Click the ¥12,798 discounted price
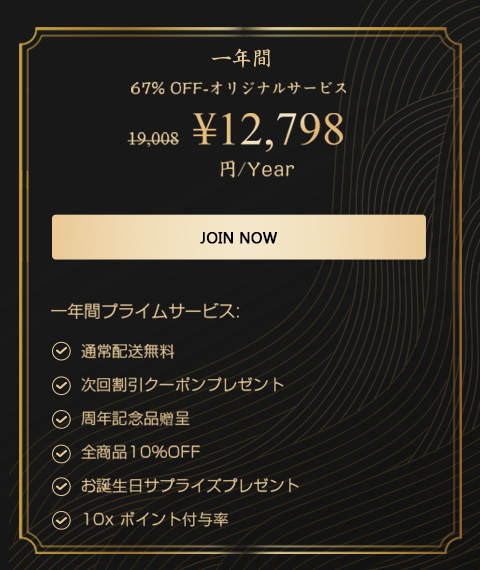 [x=268, y=129]
